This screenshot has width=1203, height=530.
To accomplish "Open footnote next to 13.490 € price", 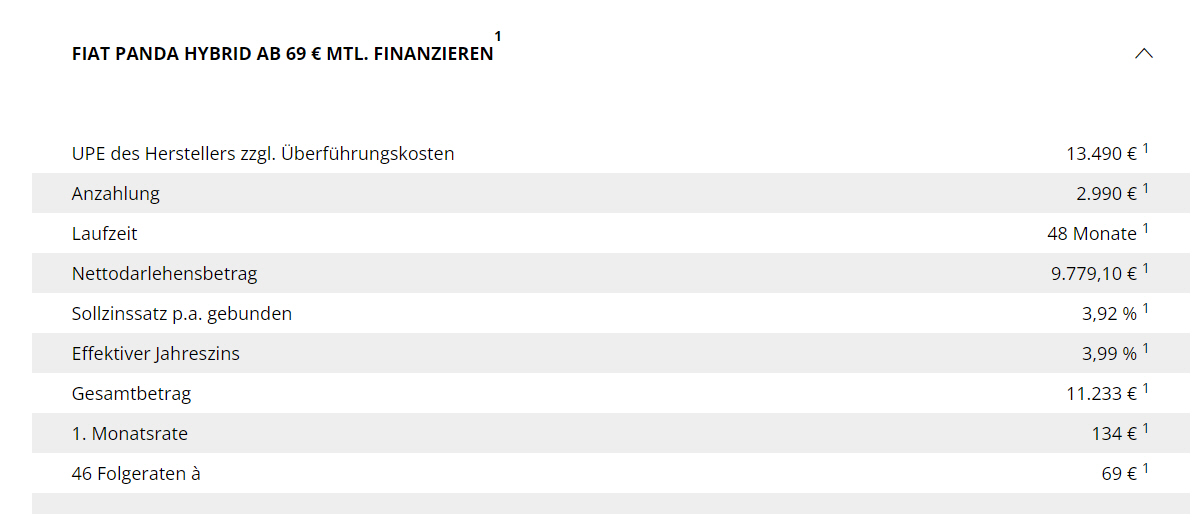I will pos(1146,149).
